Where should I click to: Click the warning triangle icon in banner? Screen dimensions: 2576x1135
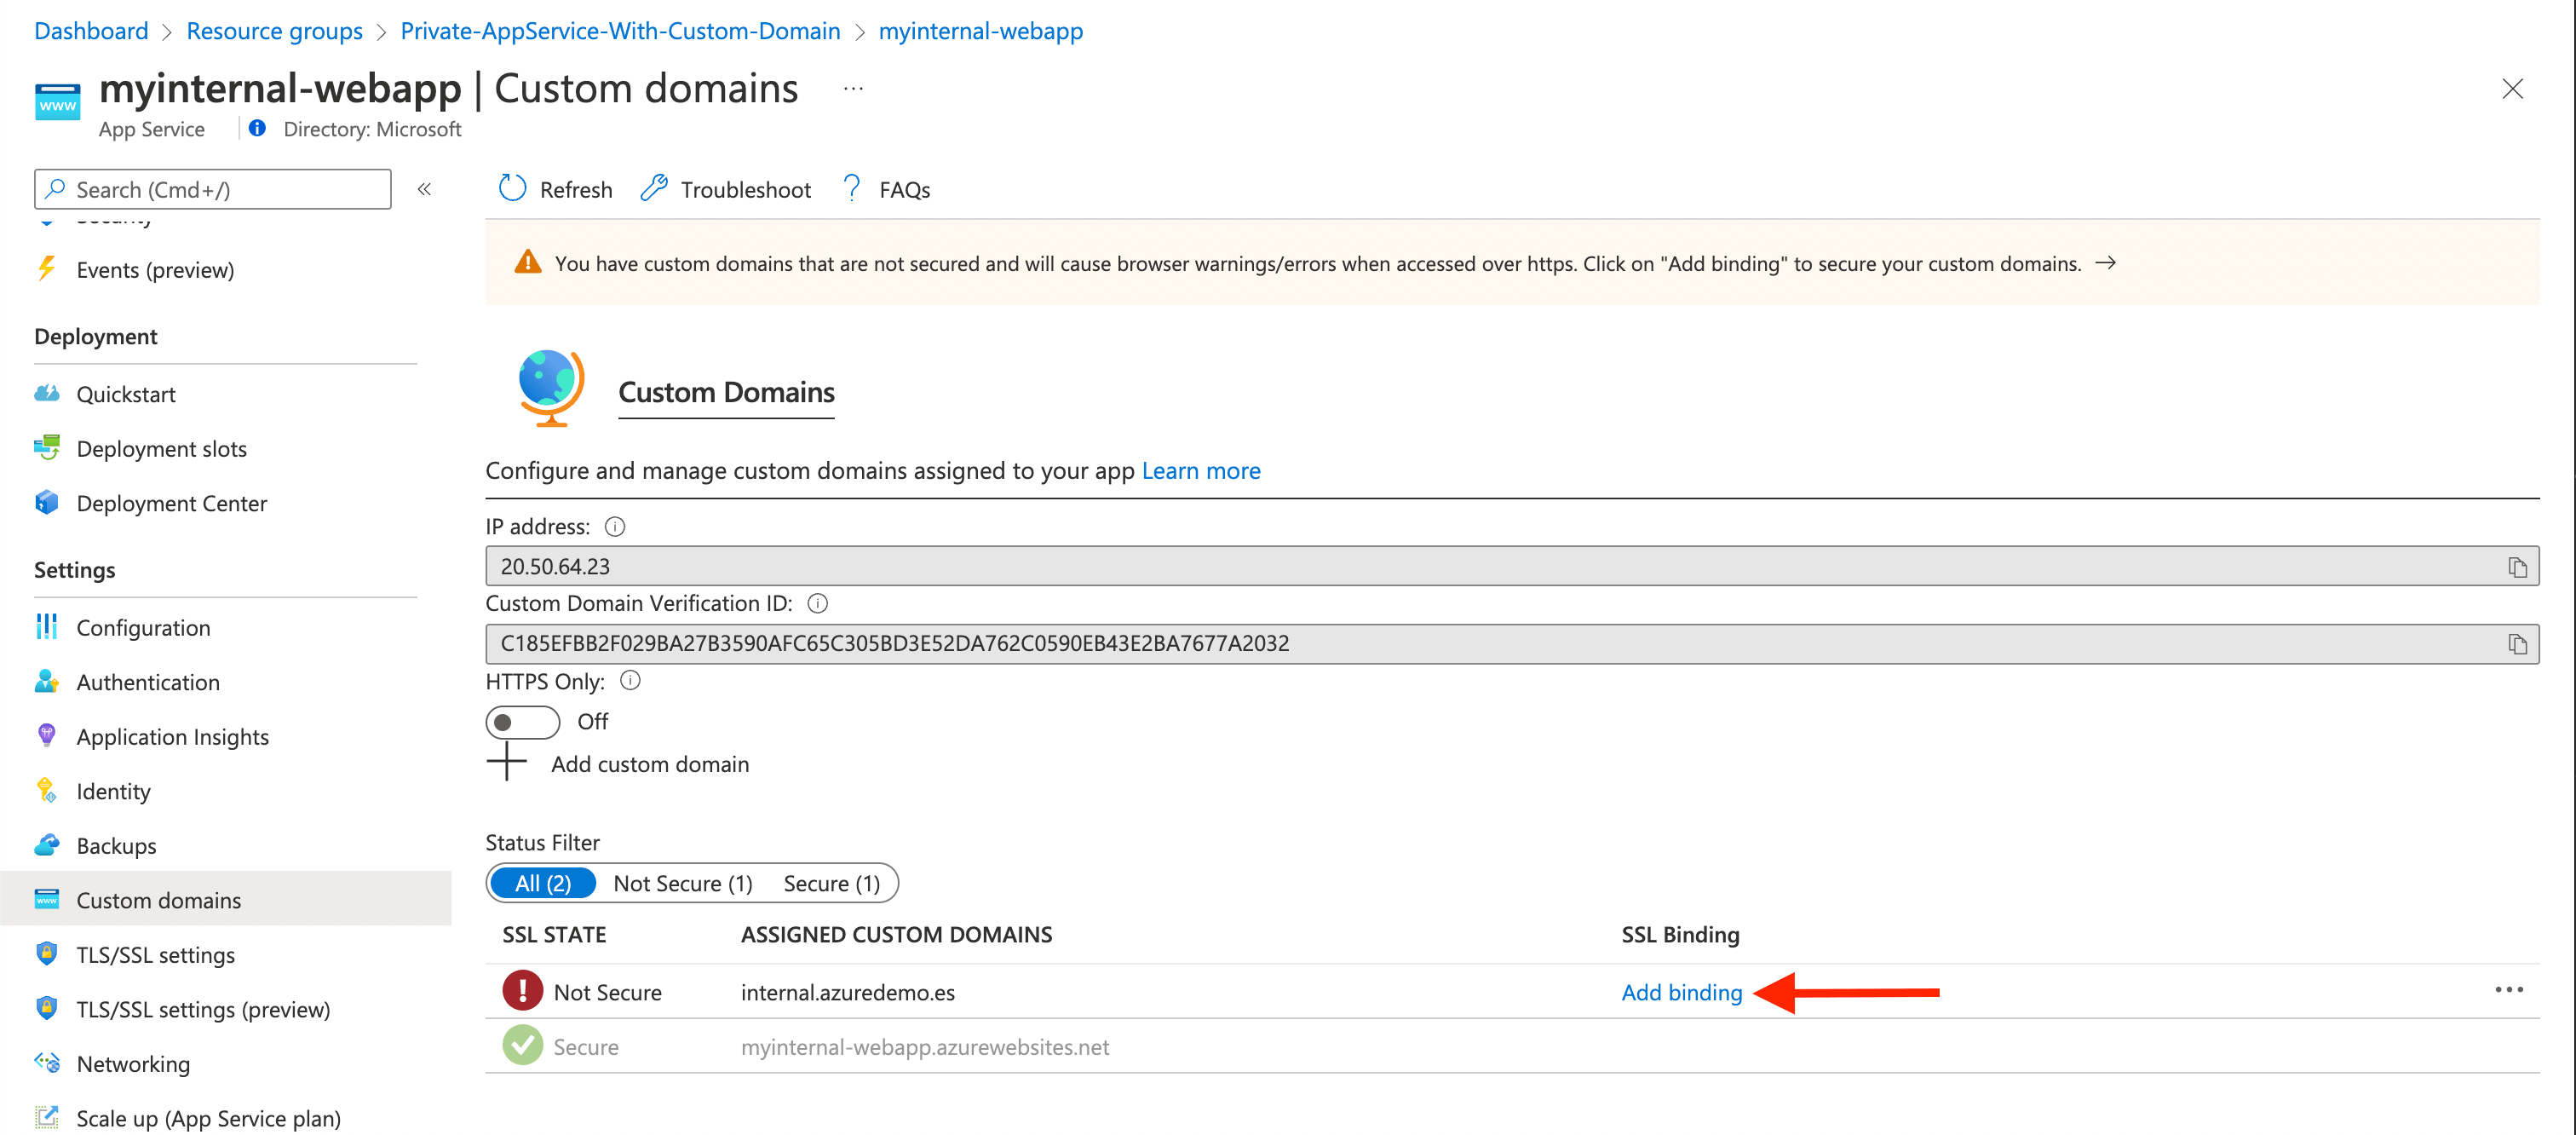click(527, 262)
